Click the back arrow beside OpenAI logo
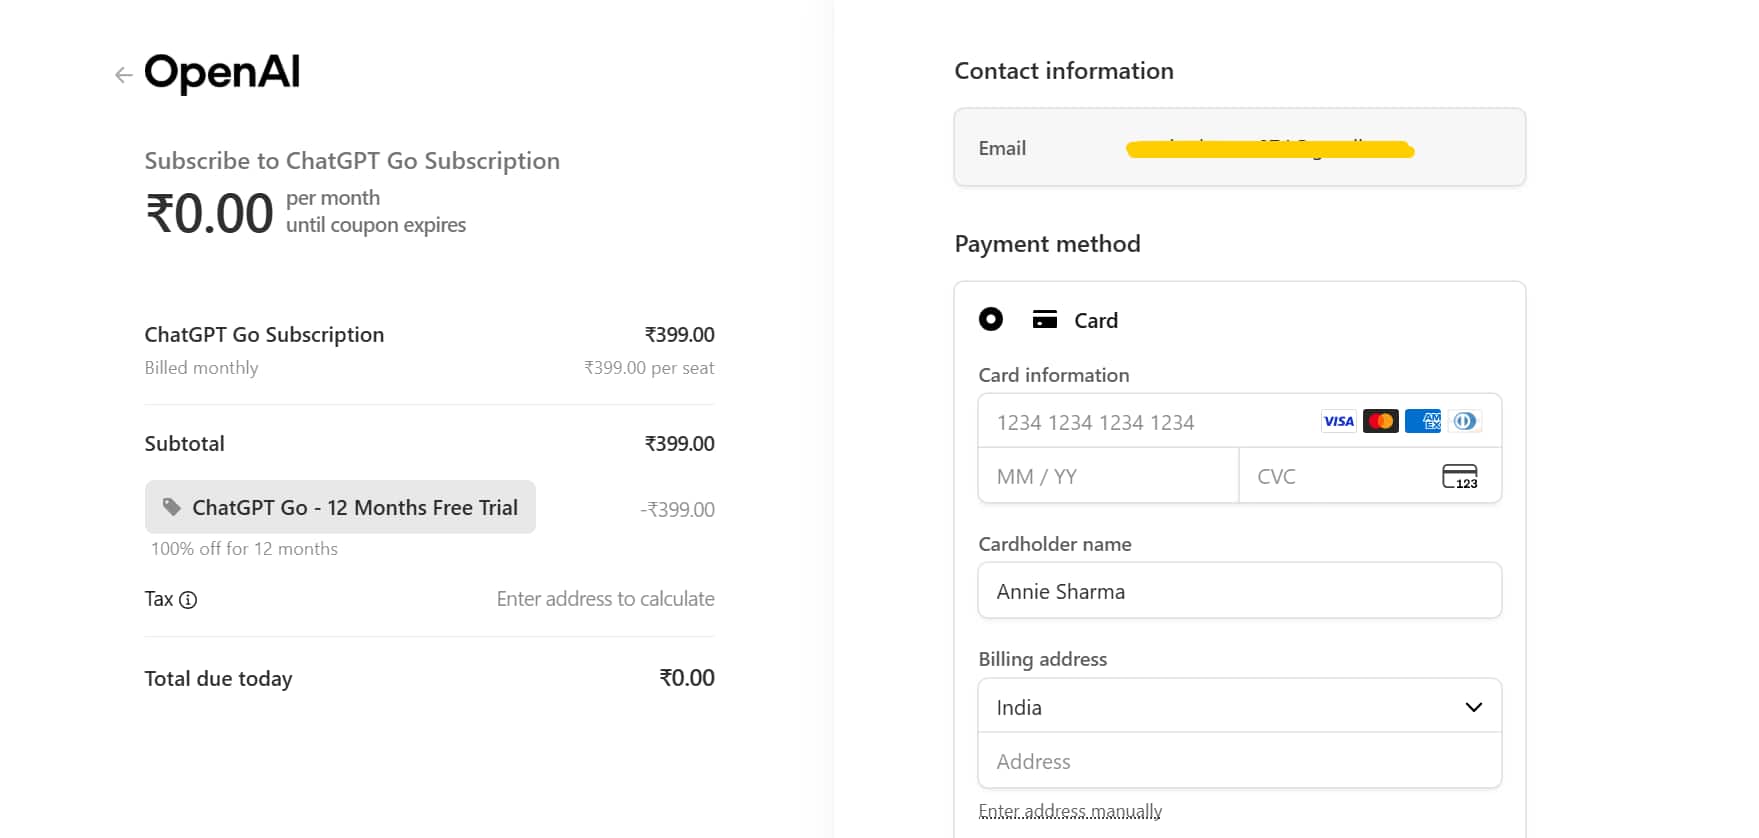This screenshot has height=838, width=1759. point(124,75)
